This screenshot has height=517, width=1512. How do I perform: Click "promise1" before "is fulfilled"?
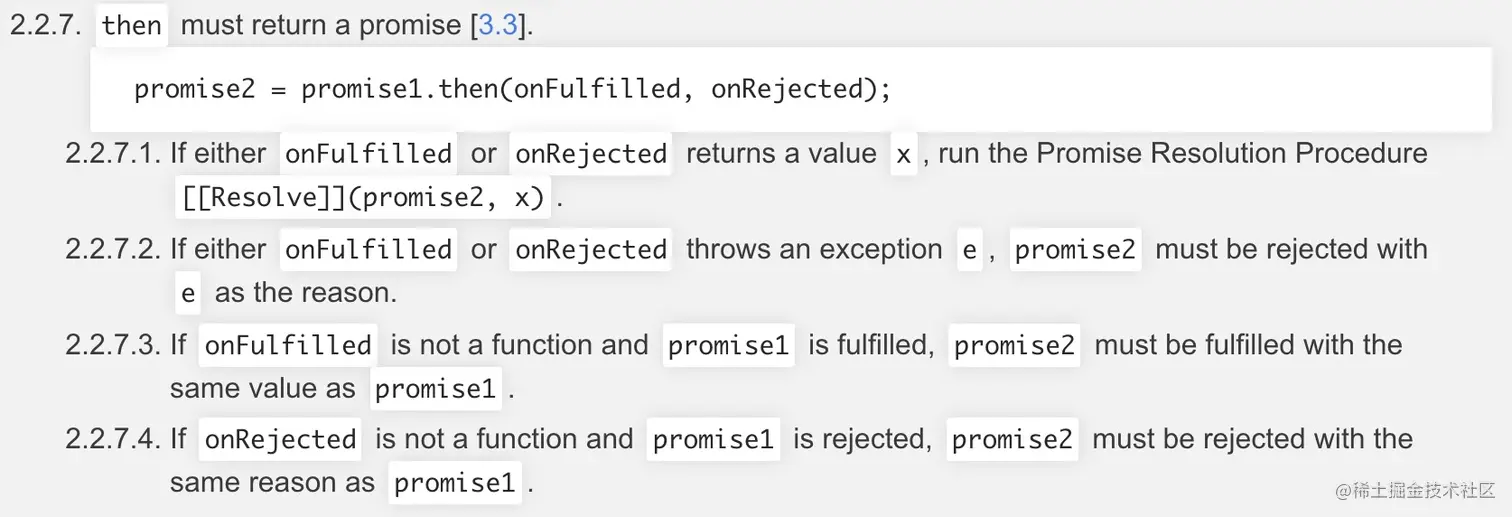[728, 345]
